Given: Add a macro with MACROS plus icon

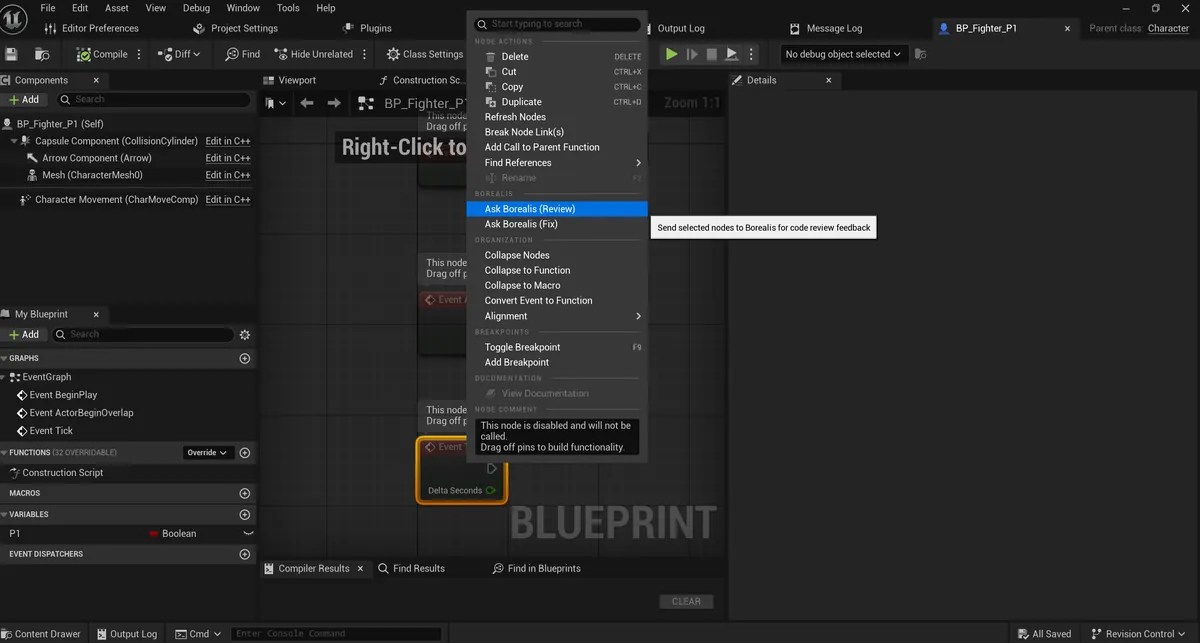Looking at the screenshot, I should click(245, 493).
